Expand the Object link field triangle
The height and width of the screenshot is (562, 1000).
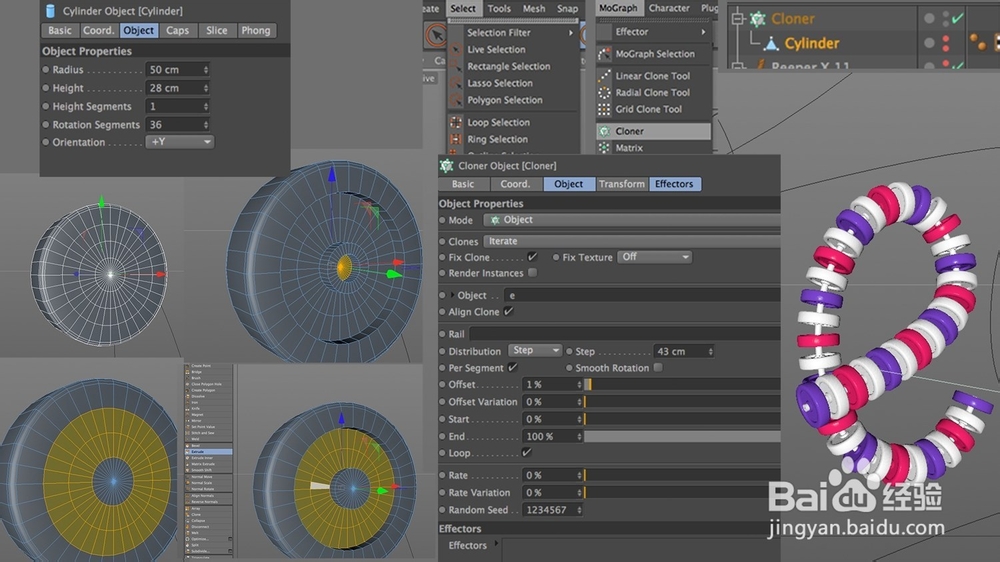[453, 295]
